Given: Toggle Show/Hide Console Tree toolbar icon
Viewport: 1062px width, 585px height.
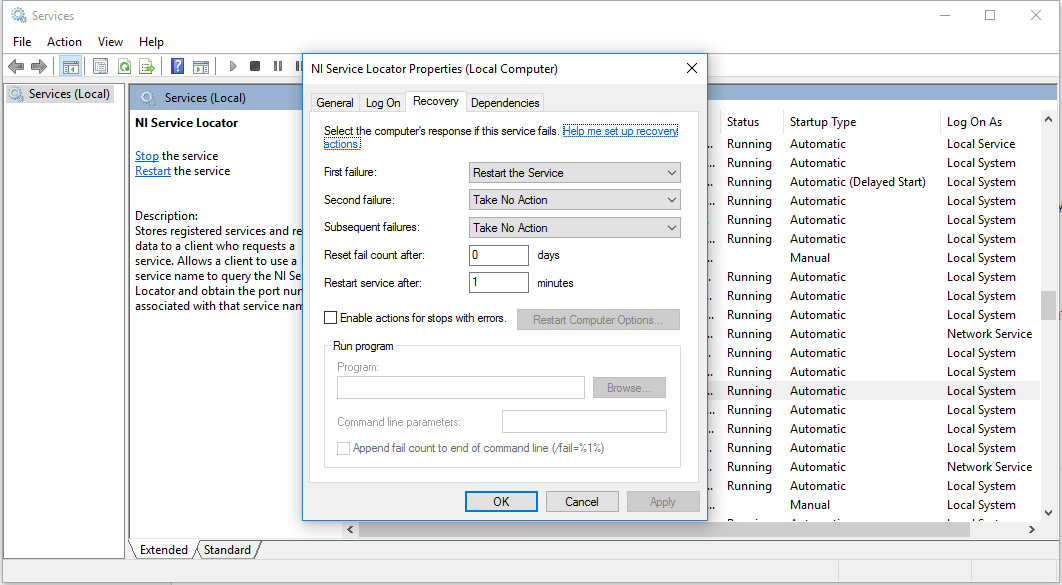Looking at the screenshot, I should point(70,66).
